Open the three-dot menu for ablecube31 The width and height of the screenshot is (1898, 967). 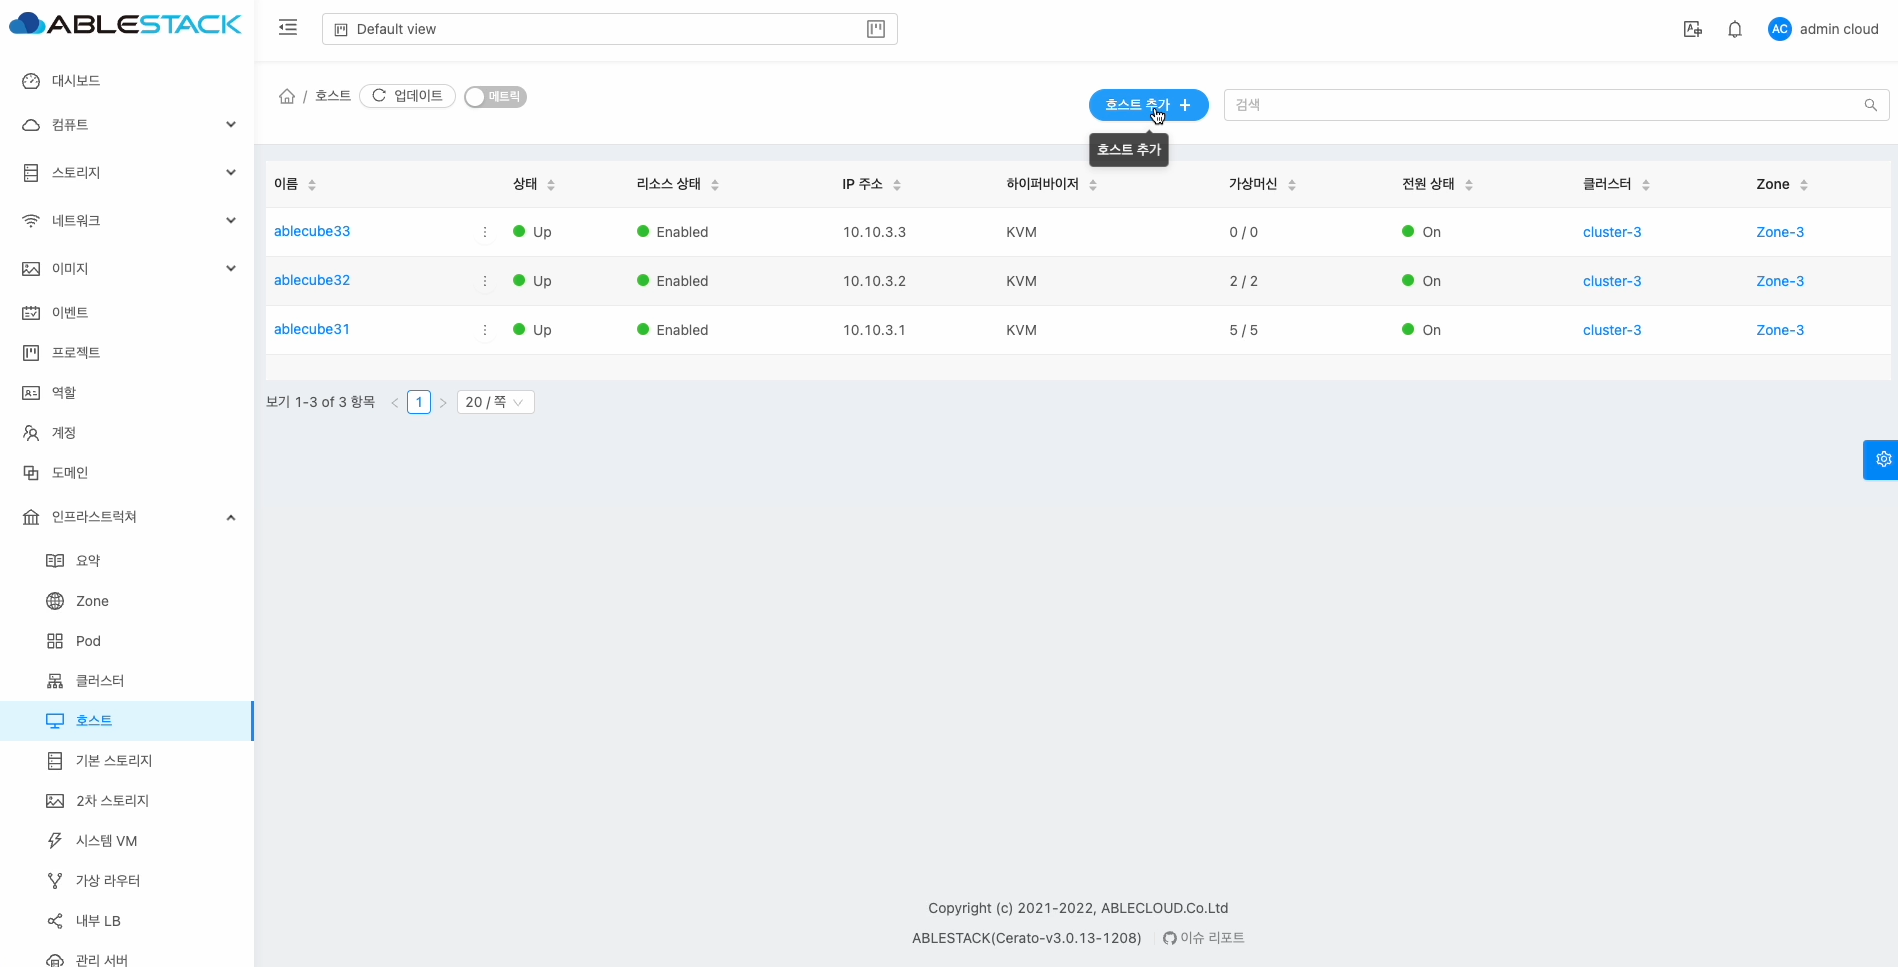click(485, 330)
